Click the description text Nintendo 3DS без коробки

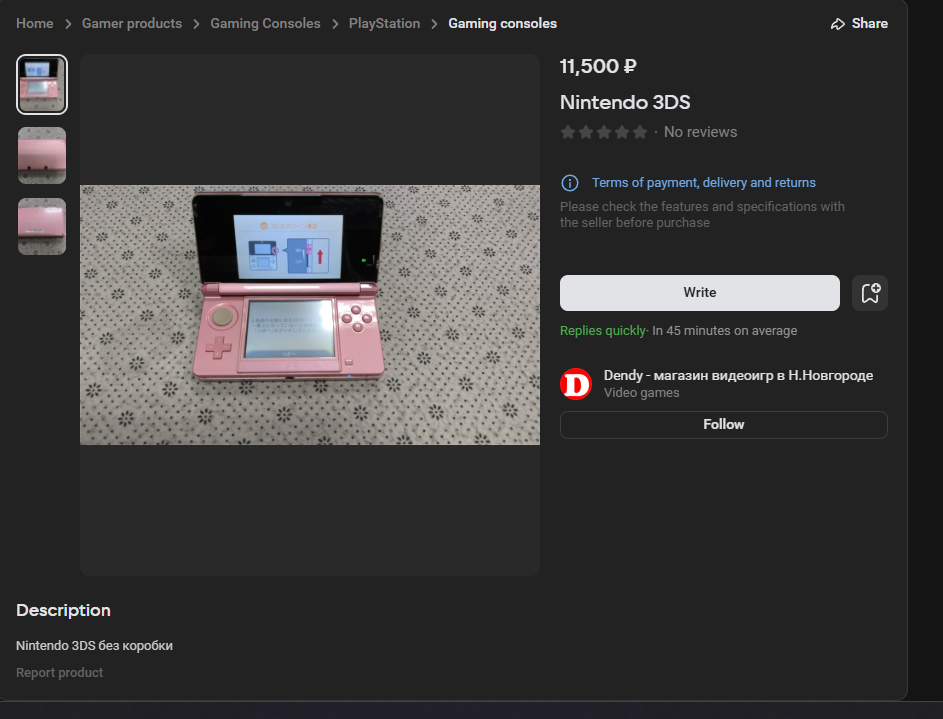click(x=94, y=646)
